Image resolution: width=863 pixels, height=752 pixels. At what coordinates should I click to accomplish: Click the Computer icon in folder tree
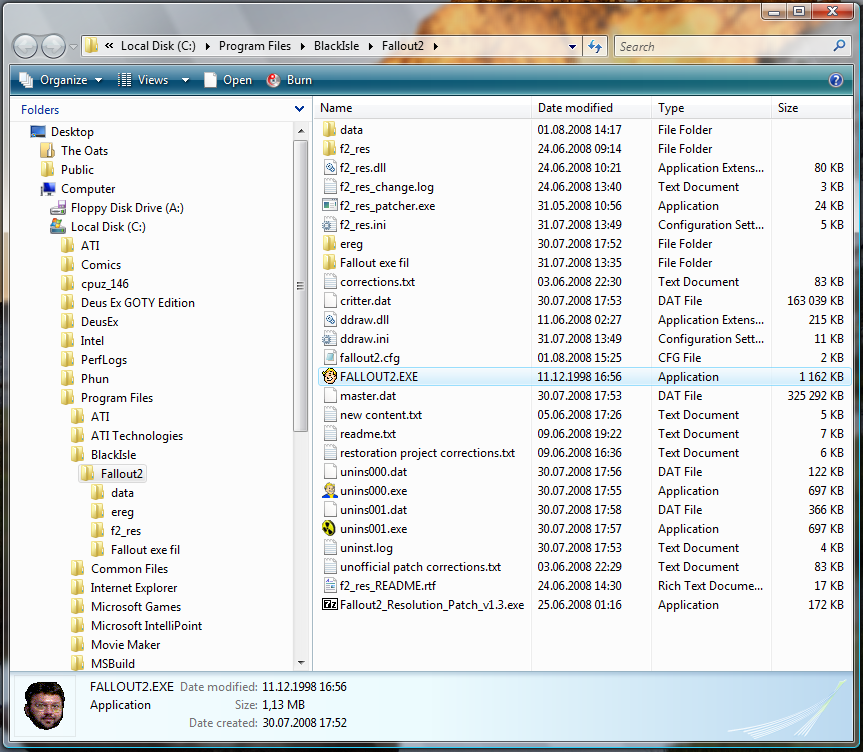[48, 189]
